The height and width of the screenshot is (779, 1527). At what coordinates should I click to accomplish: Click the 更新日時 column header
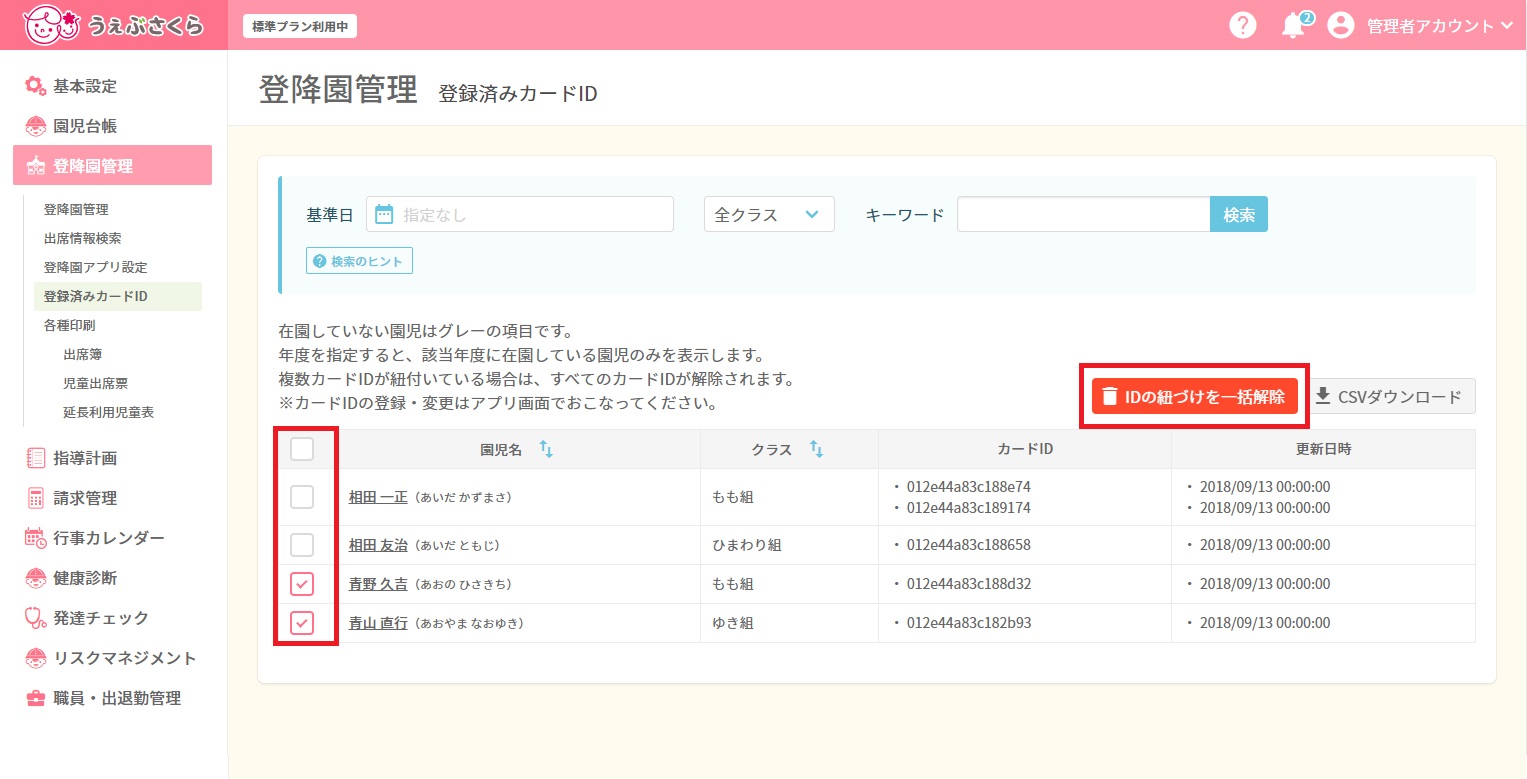pyautogui.click(x=1323, y=449)
